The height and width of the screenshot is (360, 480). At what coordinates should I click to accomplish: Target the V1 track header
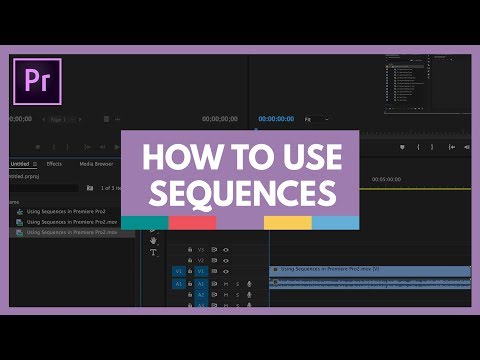pos(201,271)
